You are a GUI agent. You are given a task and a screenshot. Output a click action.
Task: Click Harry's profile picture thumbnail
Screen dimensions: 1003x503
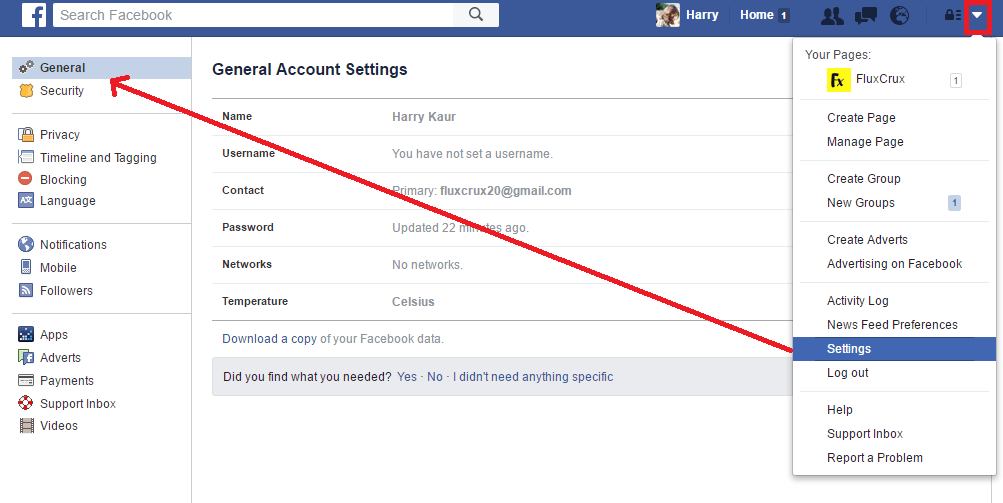[x=667, y=15]
